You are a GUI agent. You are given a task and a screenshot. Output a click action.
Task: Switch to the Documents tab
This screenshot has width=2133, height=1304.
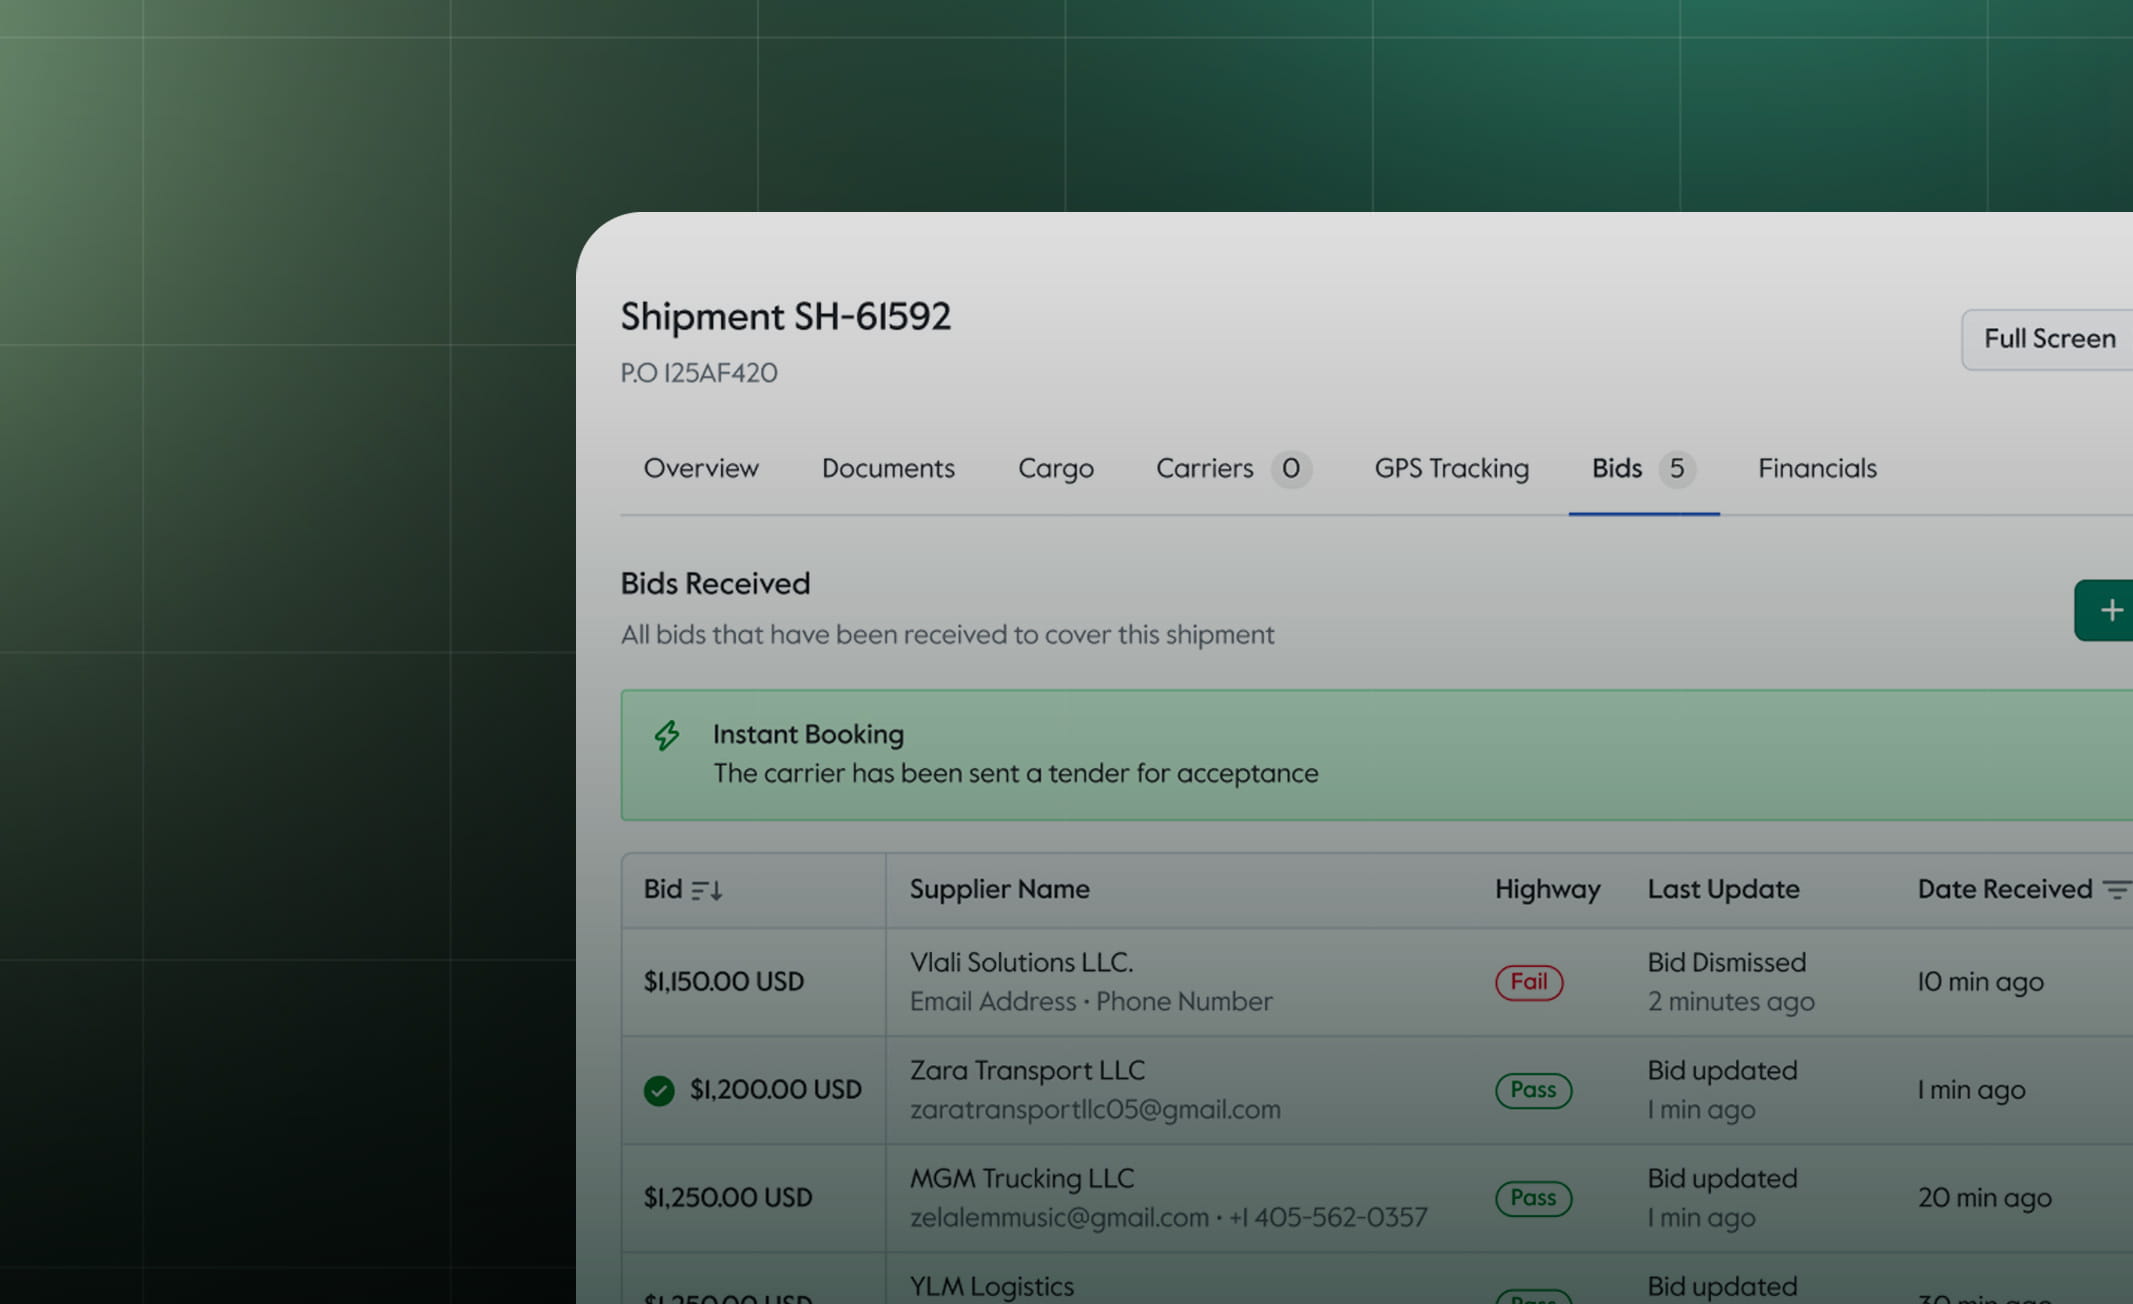coord(888,468)
